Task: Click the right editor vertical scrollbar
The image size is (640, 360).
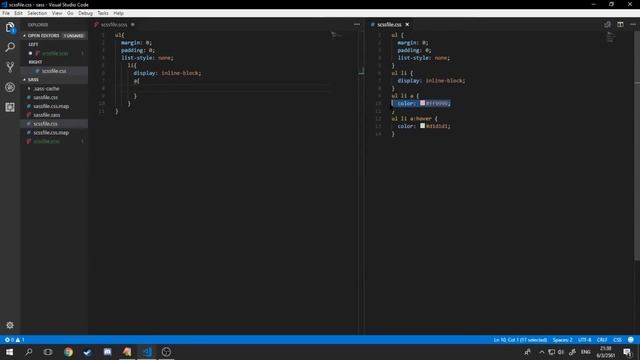Action: click(637, 146)
